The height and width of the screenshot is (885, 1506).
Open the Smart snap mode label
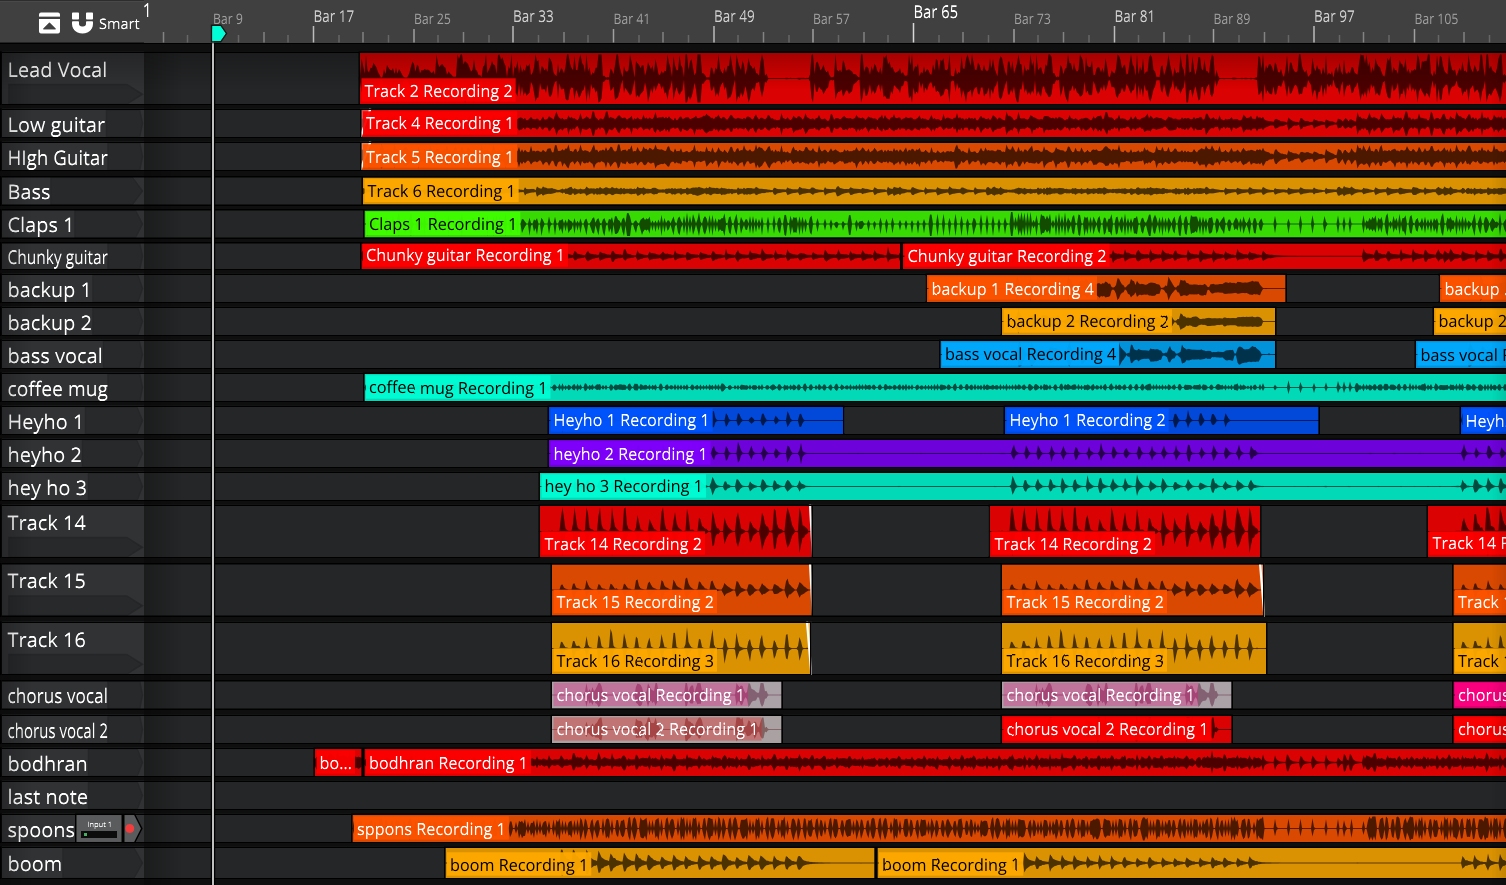pos(119,24)
